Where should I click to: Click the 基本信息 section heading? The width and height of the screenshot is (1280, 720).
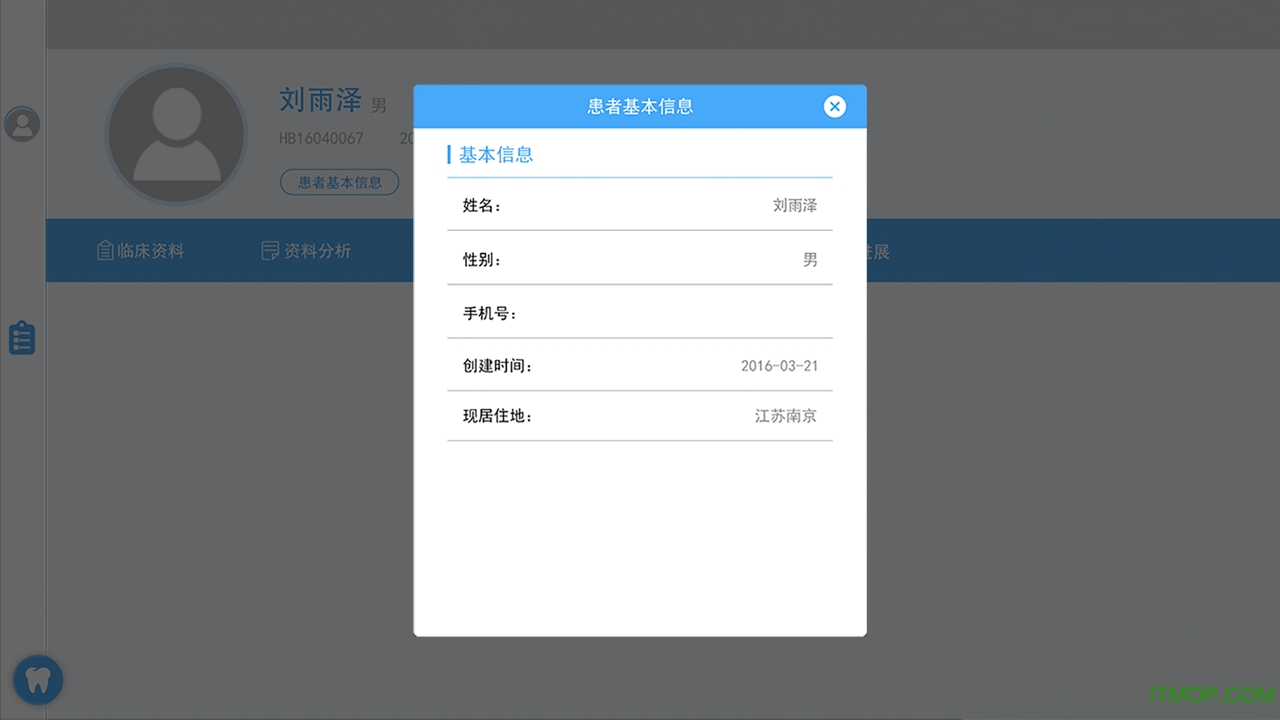[x=495, y=155]
